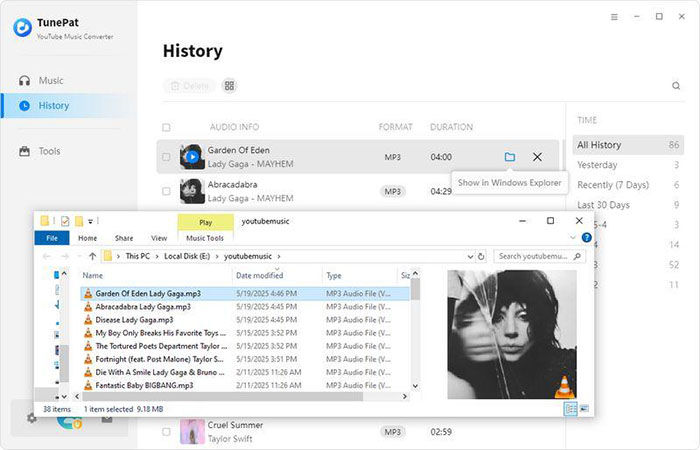Click the properties quick access icon

(65, 221)
